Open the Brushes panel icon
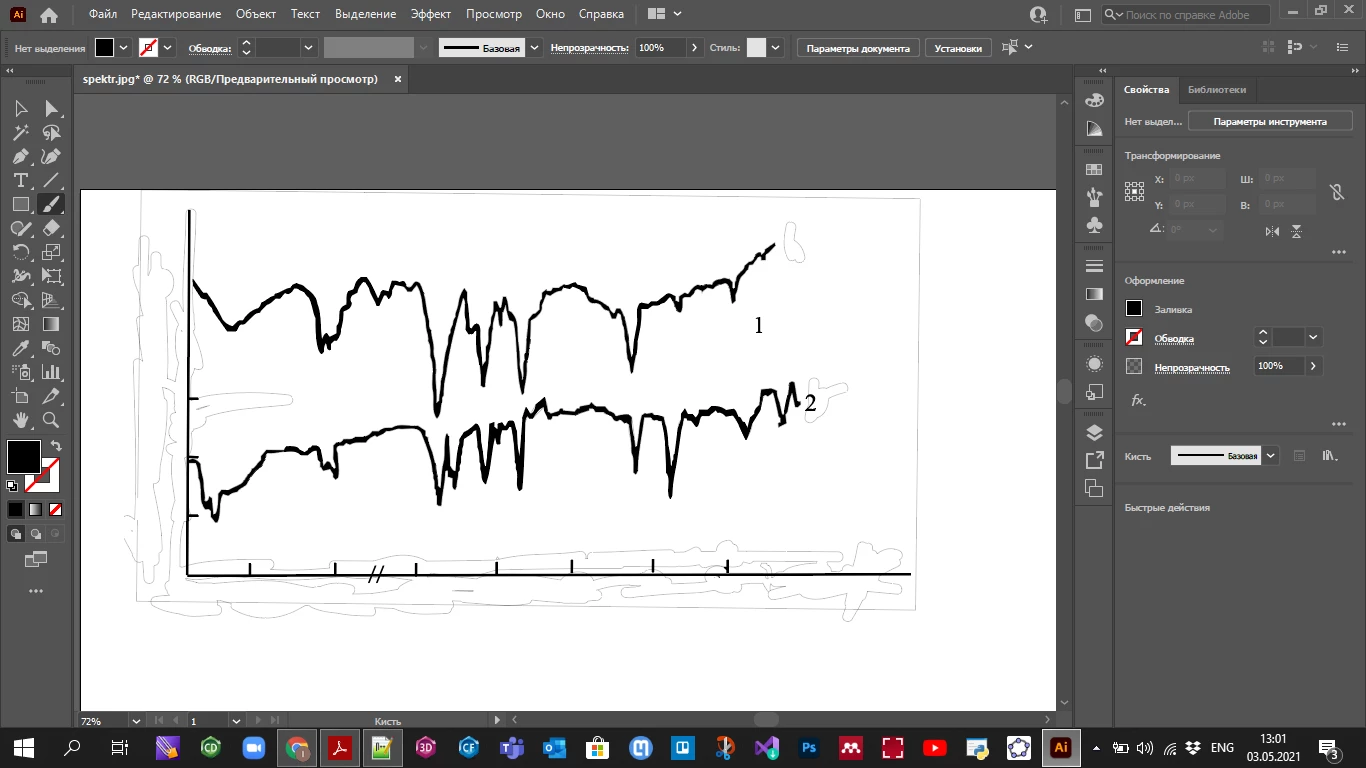Screen dimensions: 1366x768 [1094, 197]
